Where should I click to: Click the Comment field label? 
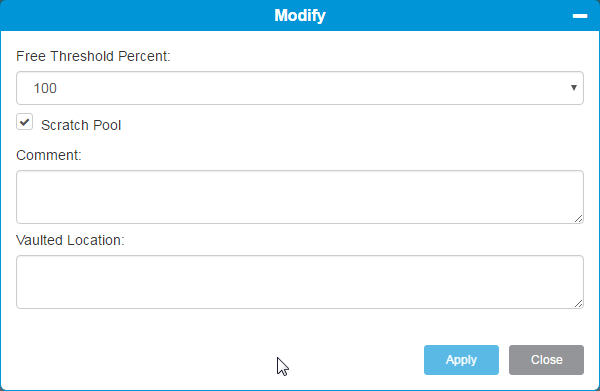coord(49,155)
